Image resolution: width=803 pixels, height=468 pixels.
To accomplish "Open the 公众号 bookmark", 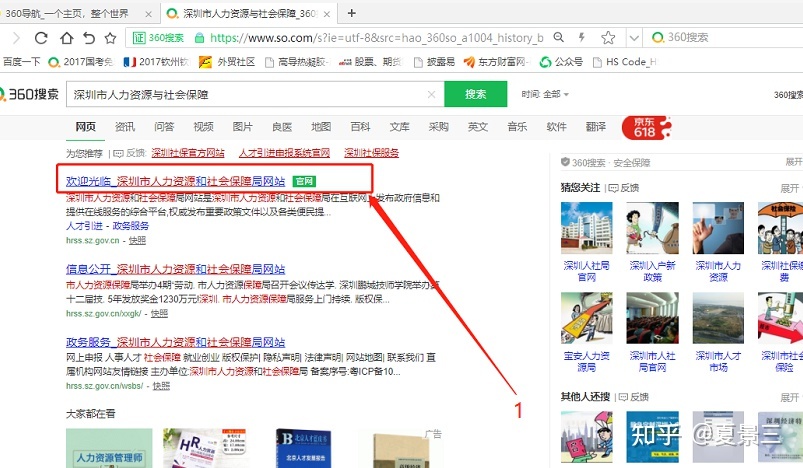I will coord(561,62).
